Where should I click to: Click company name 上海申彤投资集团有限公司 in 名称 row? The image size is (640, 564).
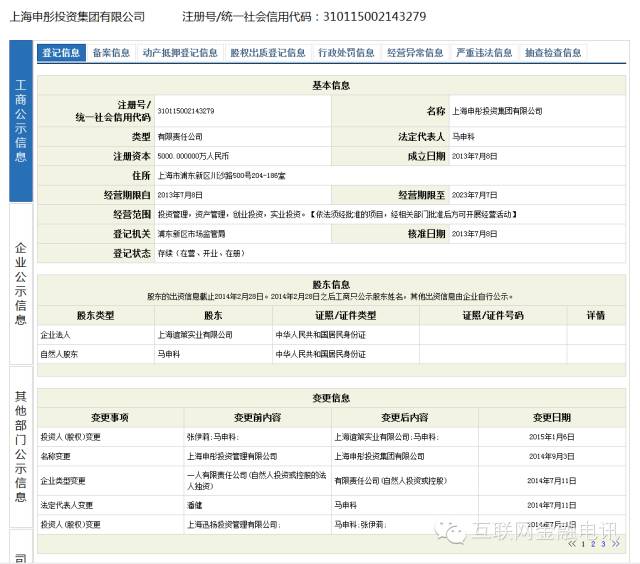point(497,111)
